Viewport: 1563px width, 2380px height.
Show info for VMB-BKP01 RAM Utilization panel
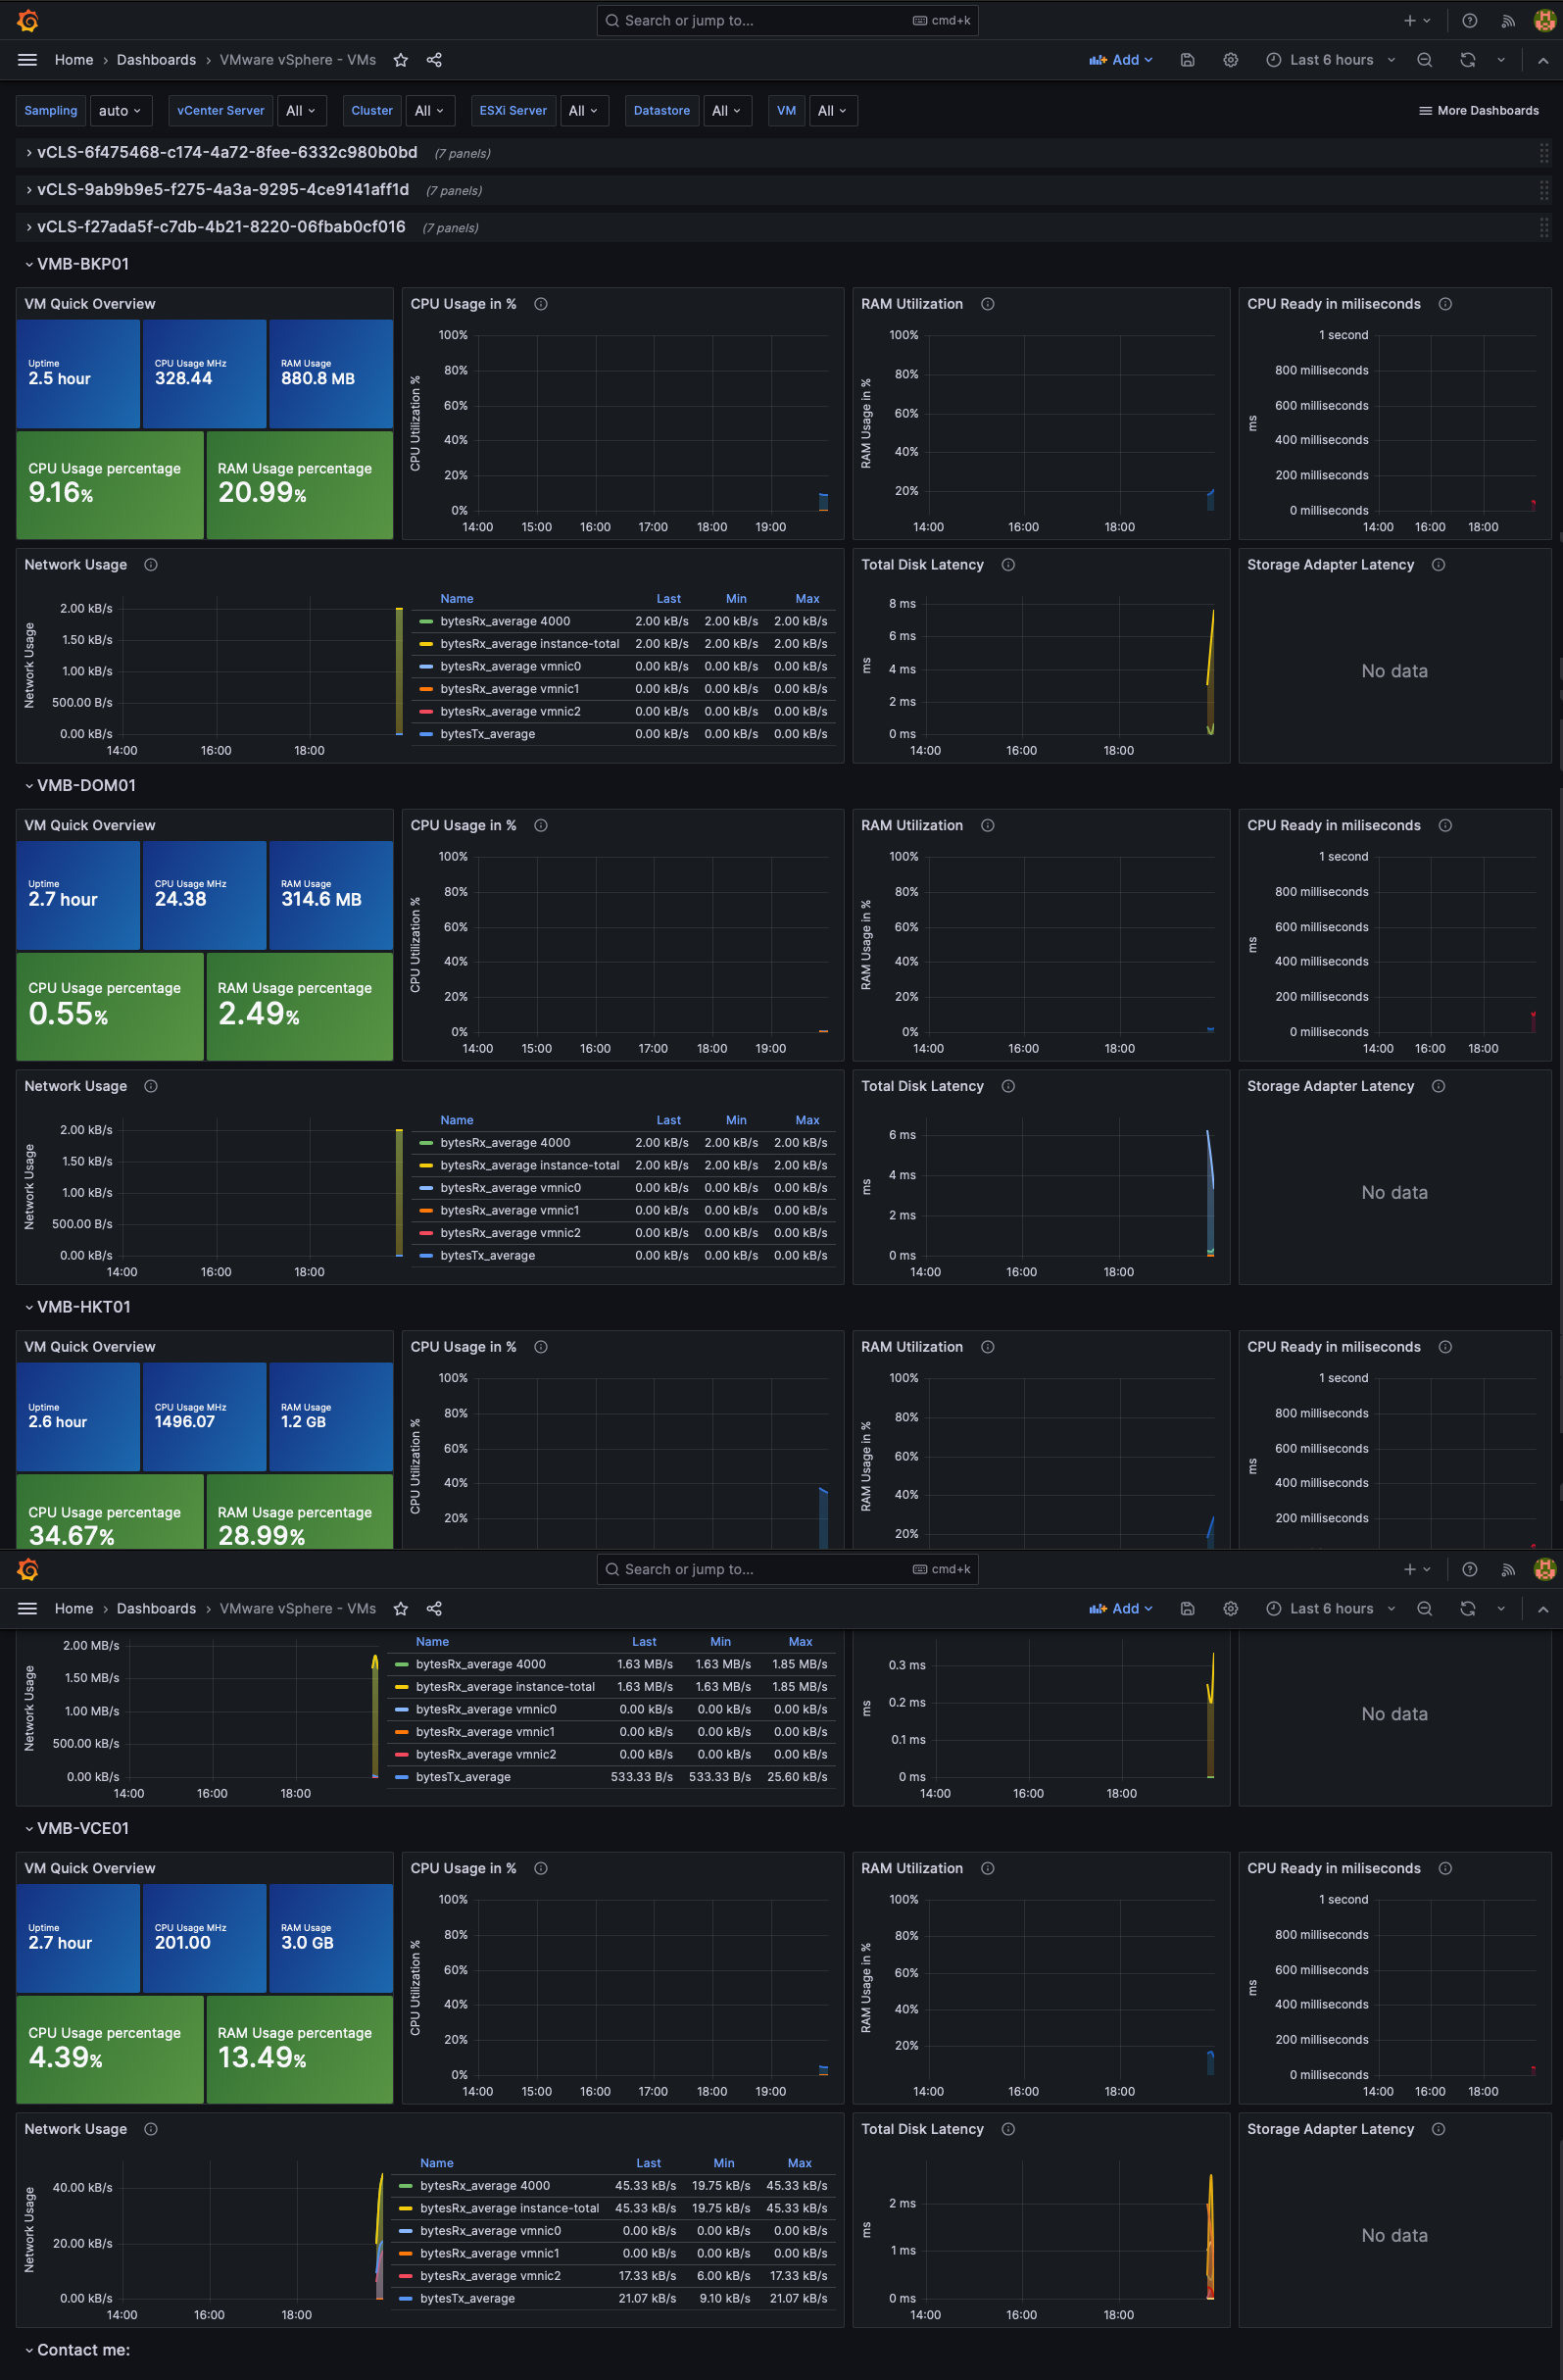(988, 304)
